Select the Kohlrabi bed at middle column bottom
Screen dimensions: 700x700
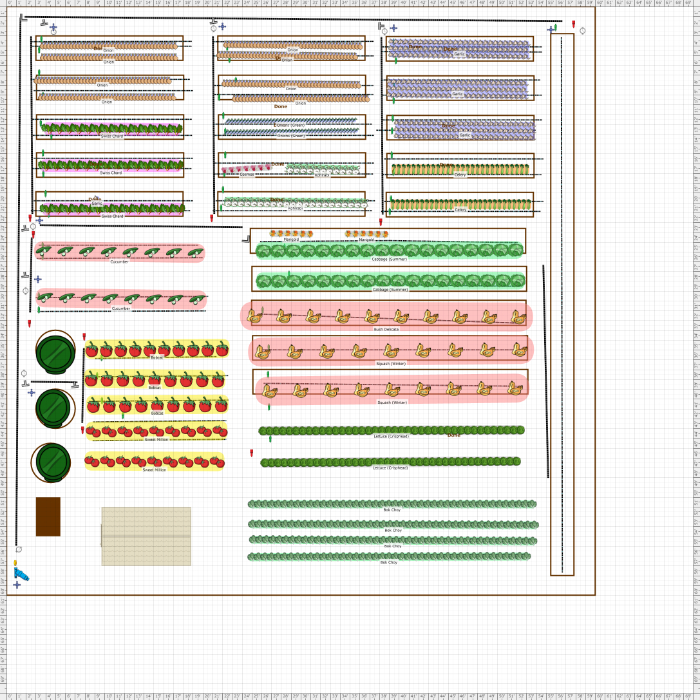[291, 204]
